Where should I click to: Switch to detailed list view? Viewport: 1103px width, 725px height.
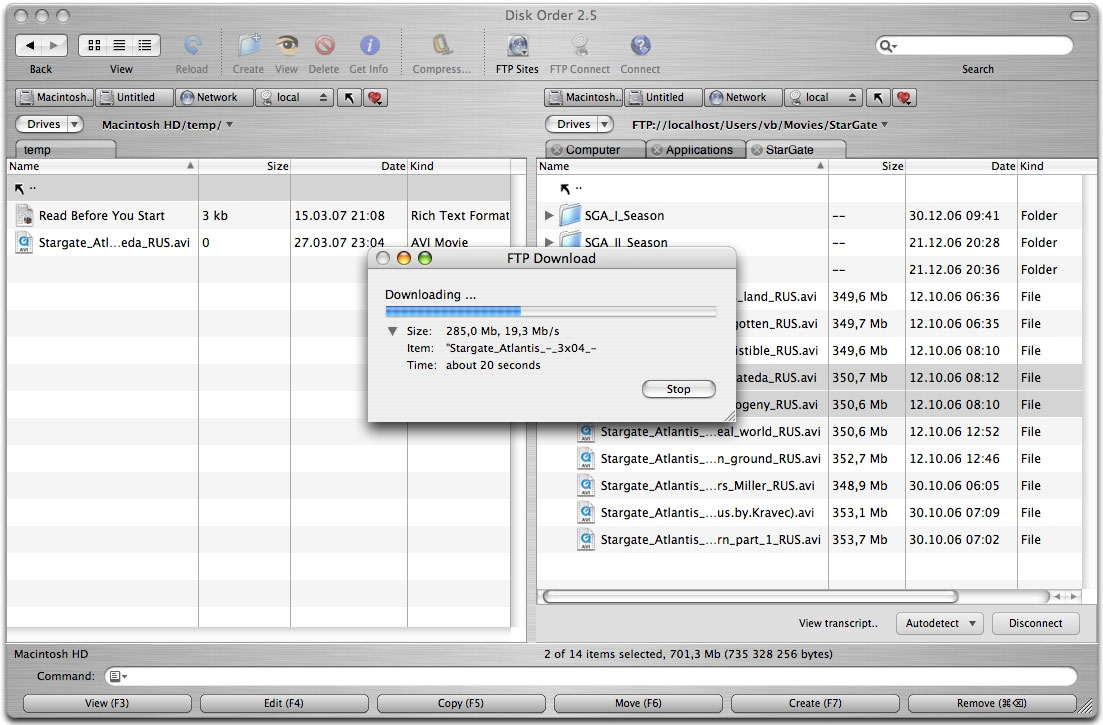click(146, 46)
